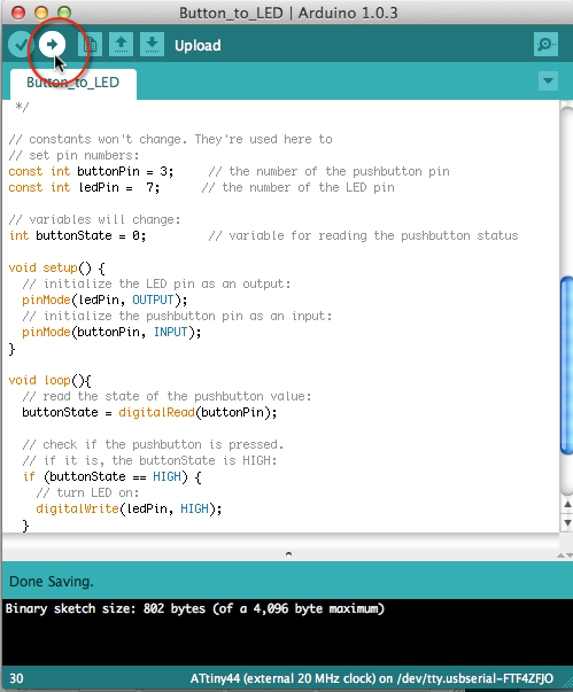The height and width of the screenshot is (692, 573).
Task: Click the 'Upload' toolbar hint label
Action: 198,45
